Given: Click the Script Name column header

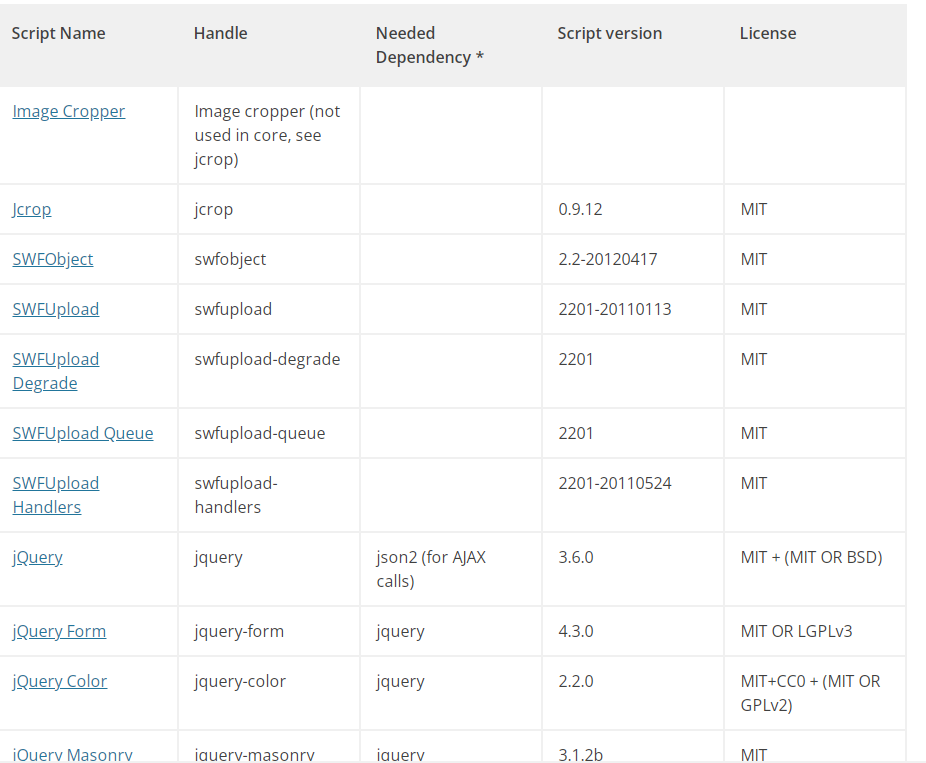Looking at the screenshot, I should pyautogui.click(x=58, y=33).
